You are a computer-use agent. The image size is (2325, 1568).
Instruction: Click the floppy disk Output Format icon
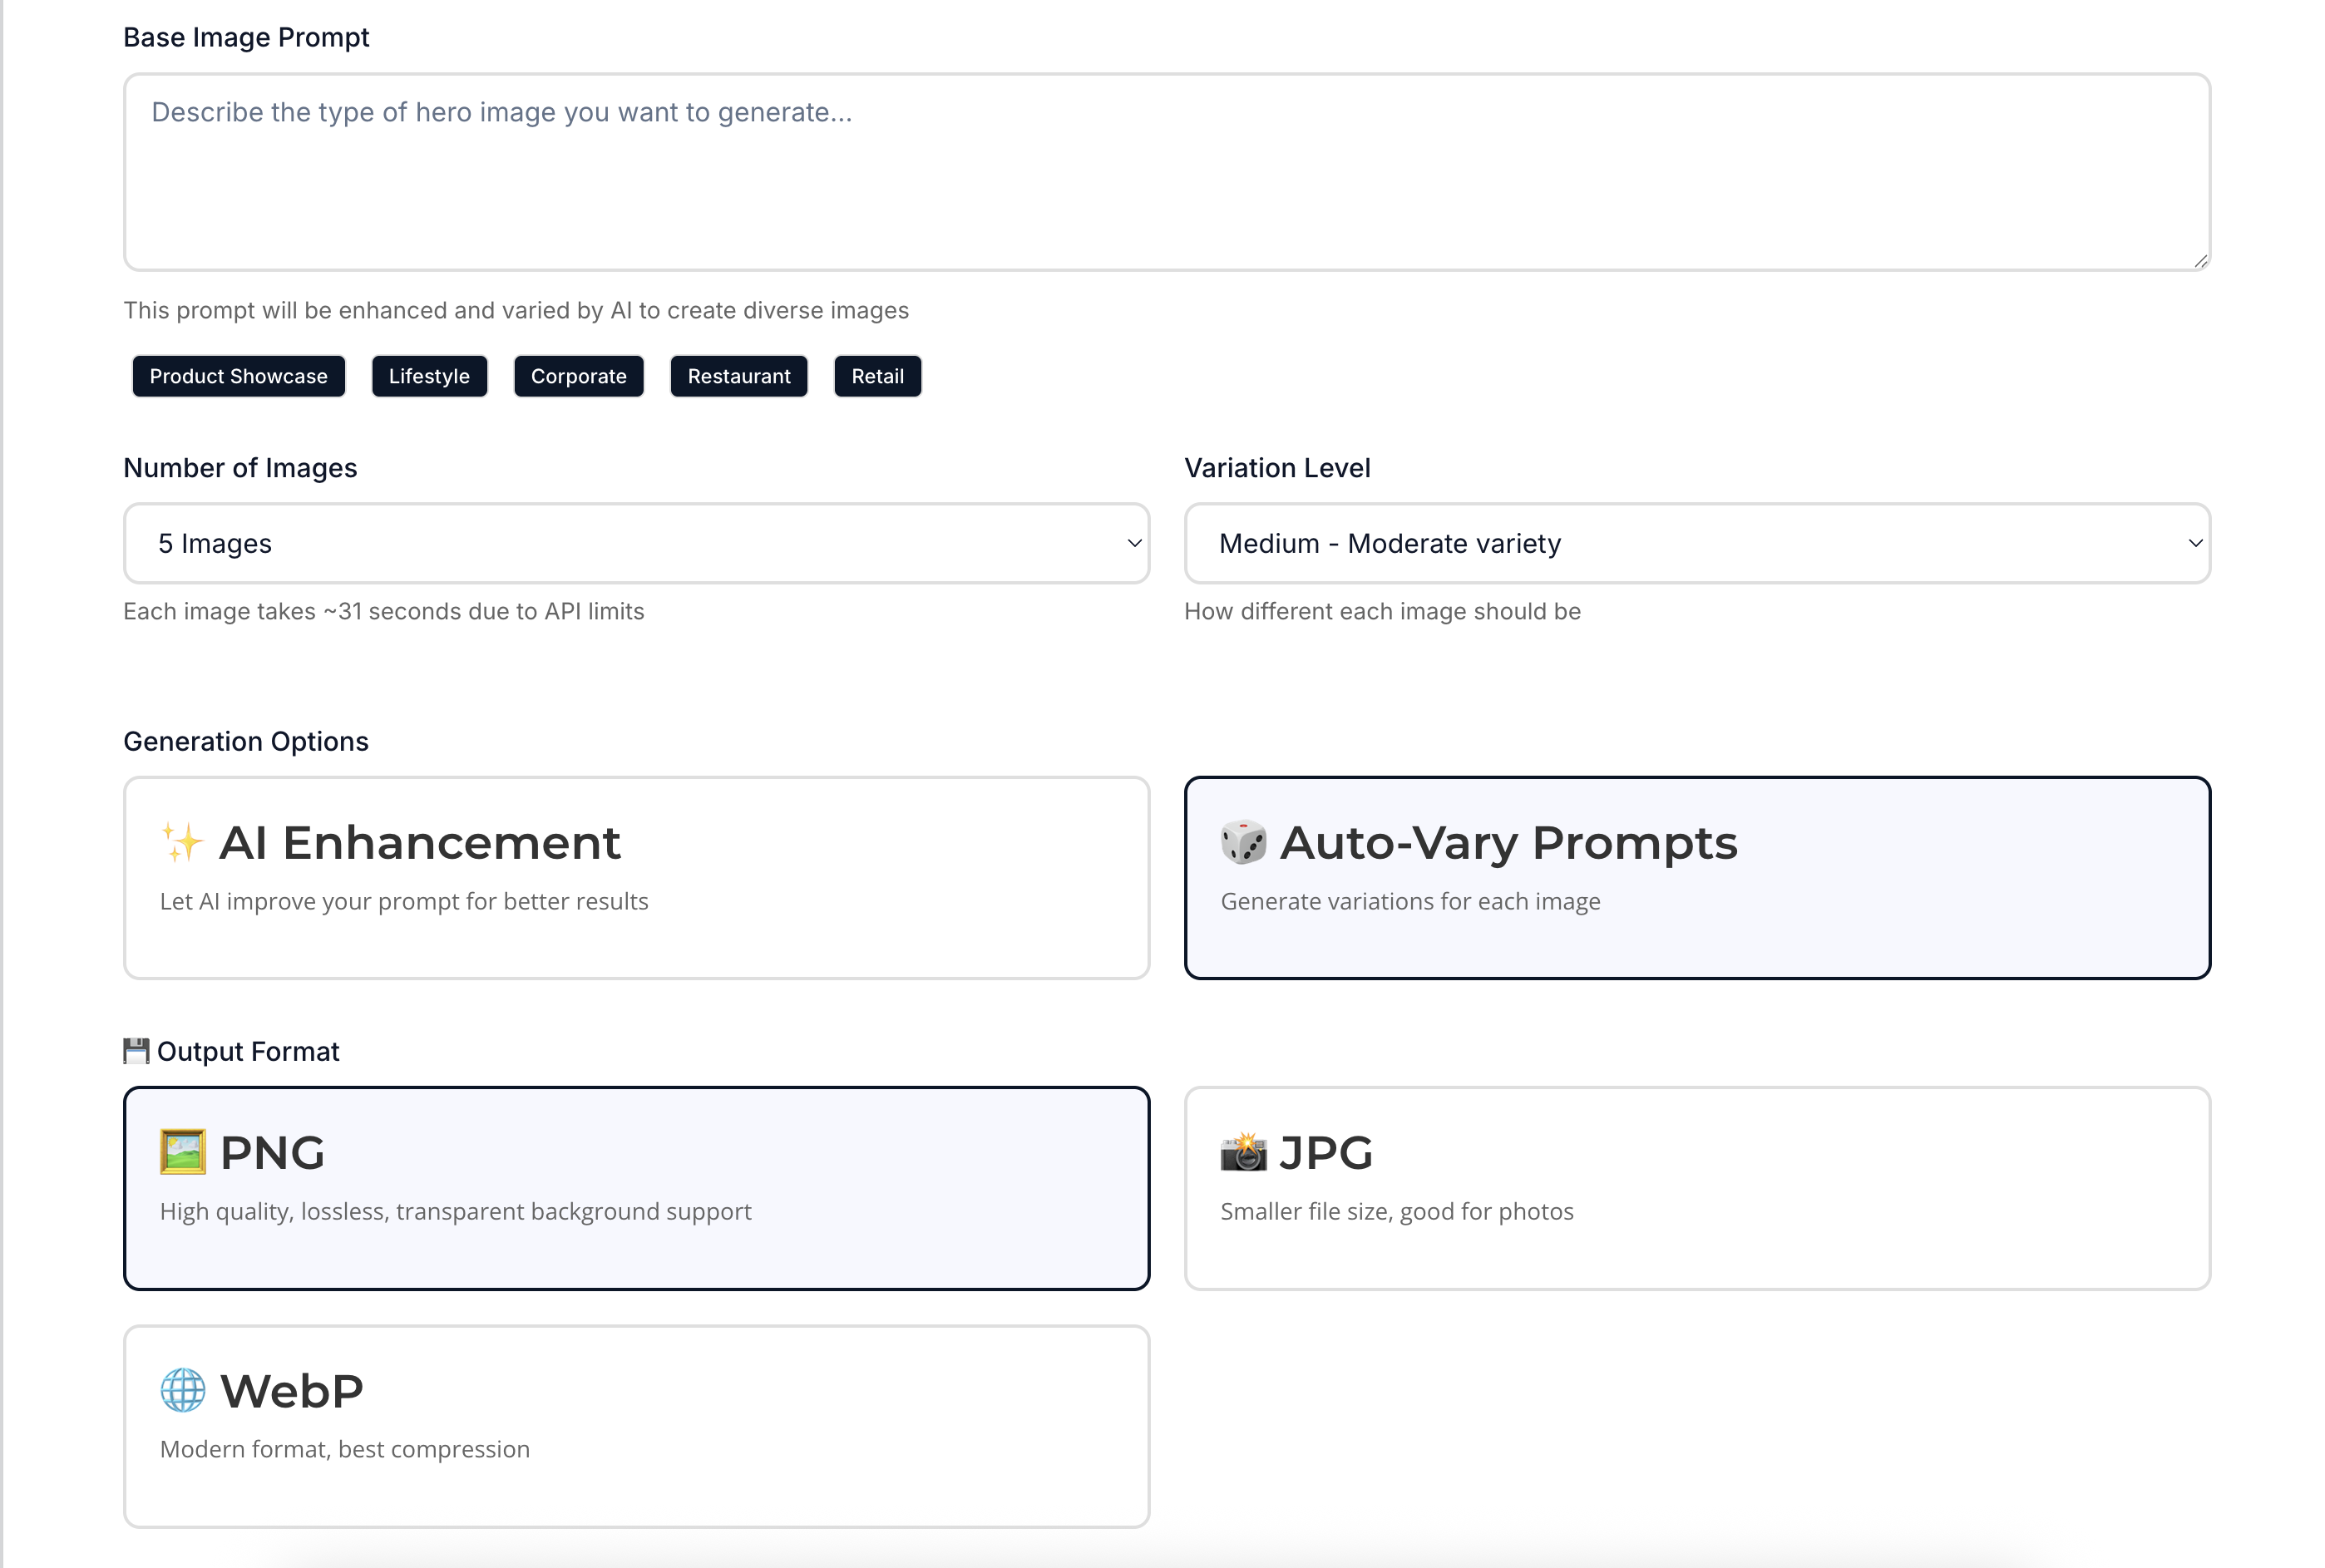pyautogui.click(x=136, y=1051)
